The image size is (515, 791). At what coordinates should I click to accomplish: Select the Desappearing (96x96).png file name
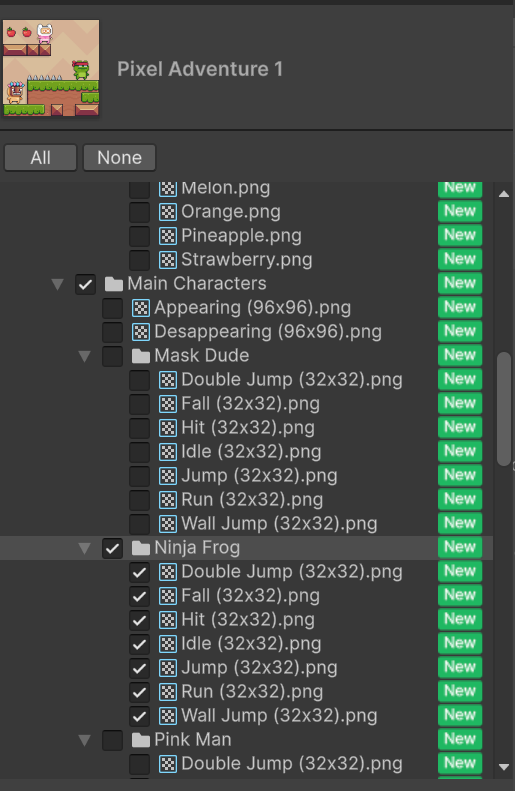pos(268,332)
